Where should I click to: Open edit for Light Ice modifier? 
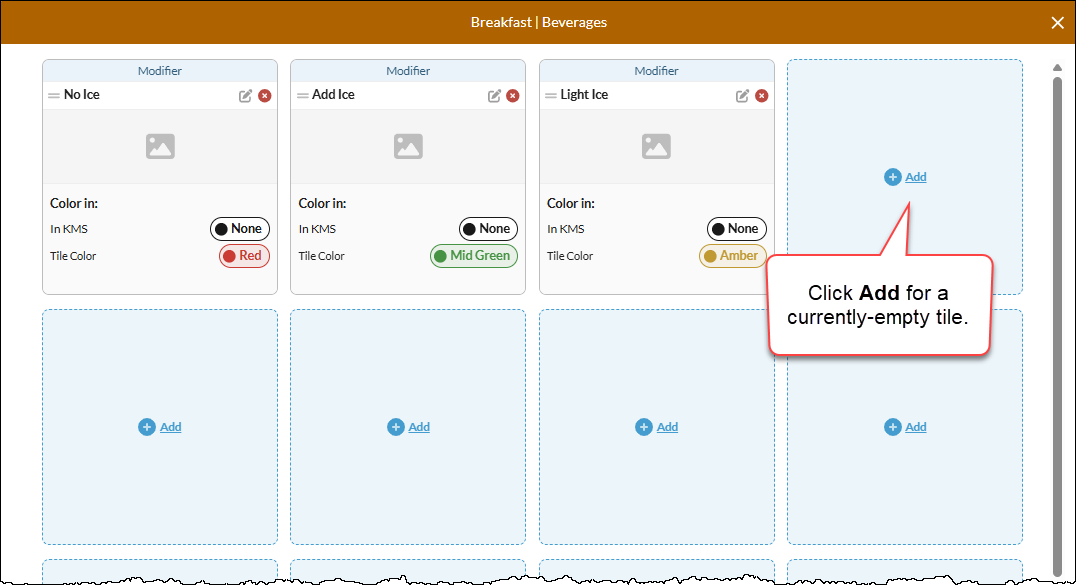[742, 95]
